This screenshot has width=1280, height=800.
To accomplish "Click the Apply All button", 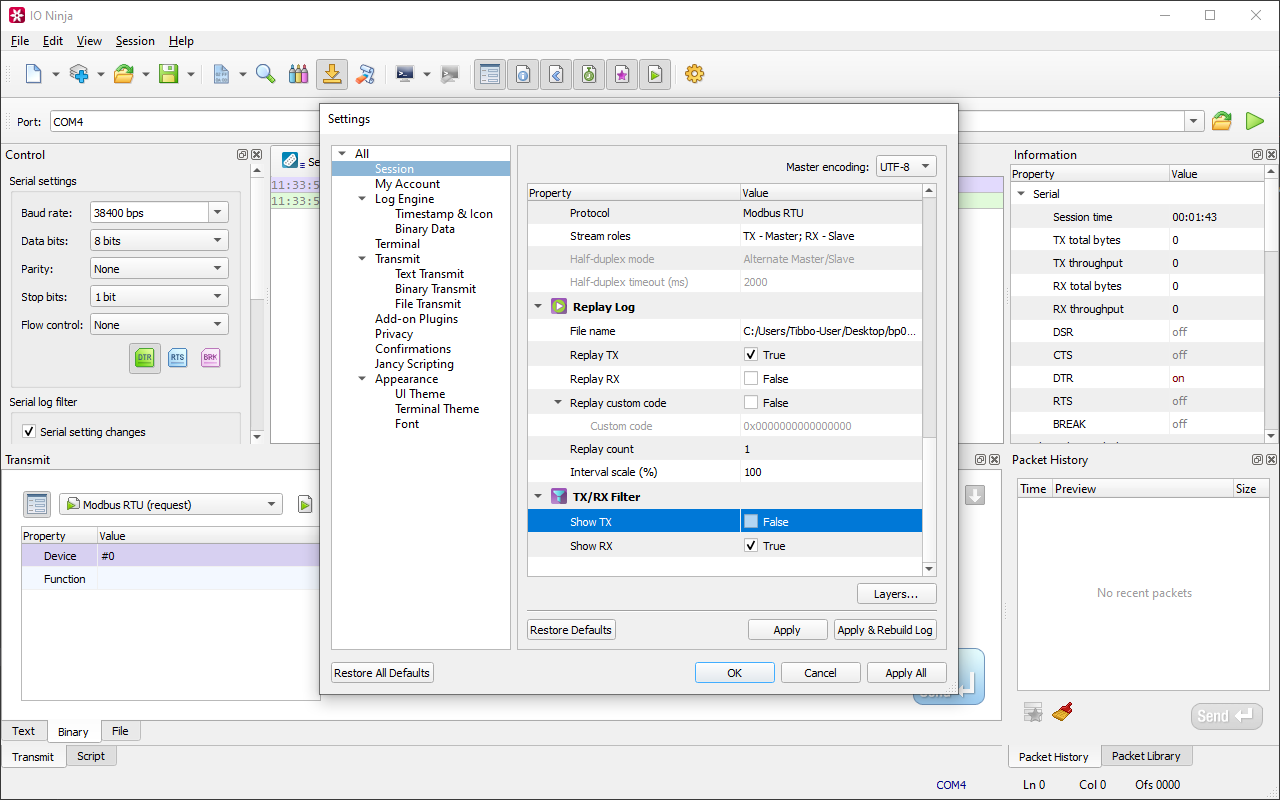I will click(x=906, y=673).
